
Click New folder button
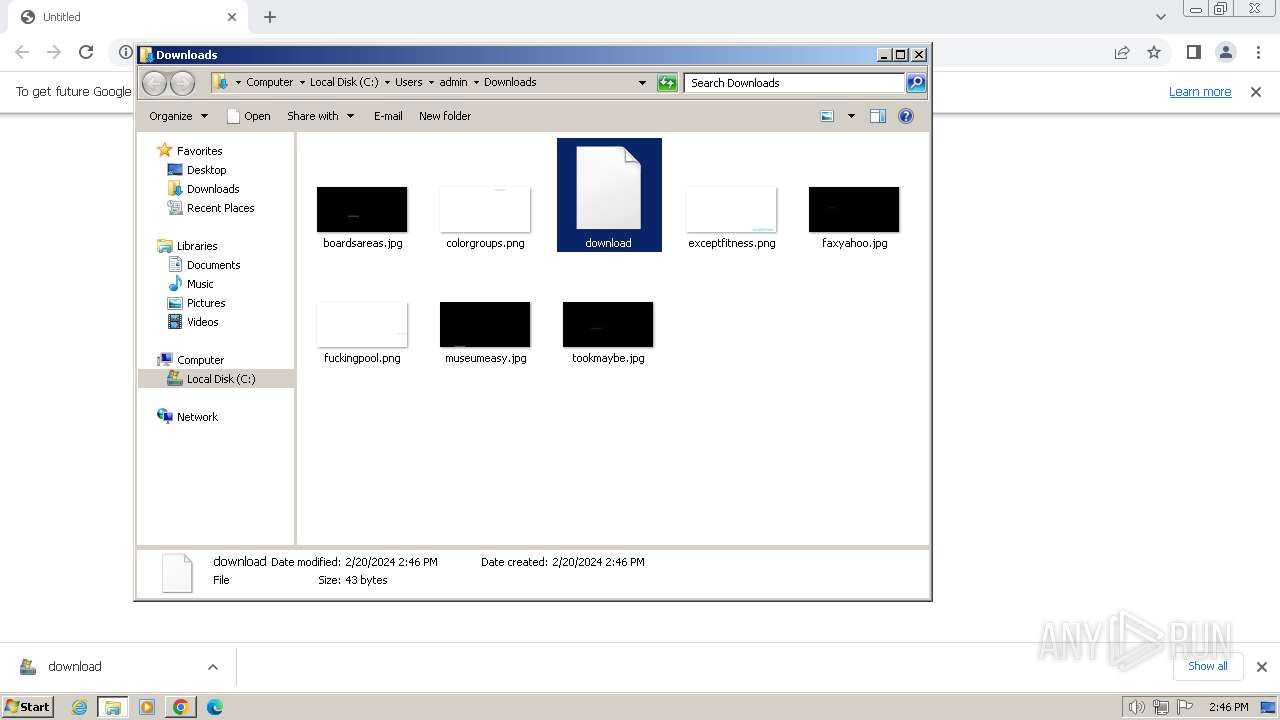click(445, 116)
